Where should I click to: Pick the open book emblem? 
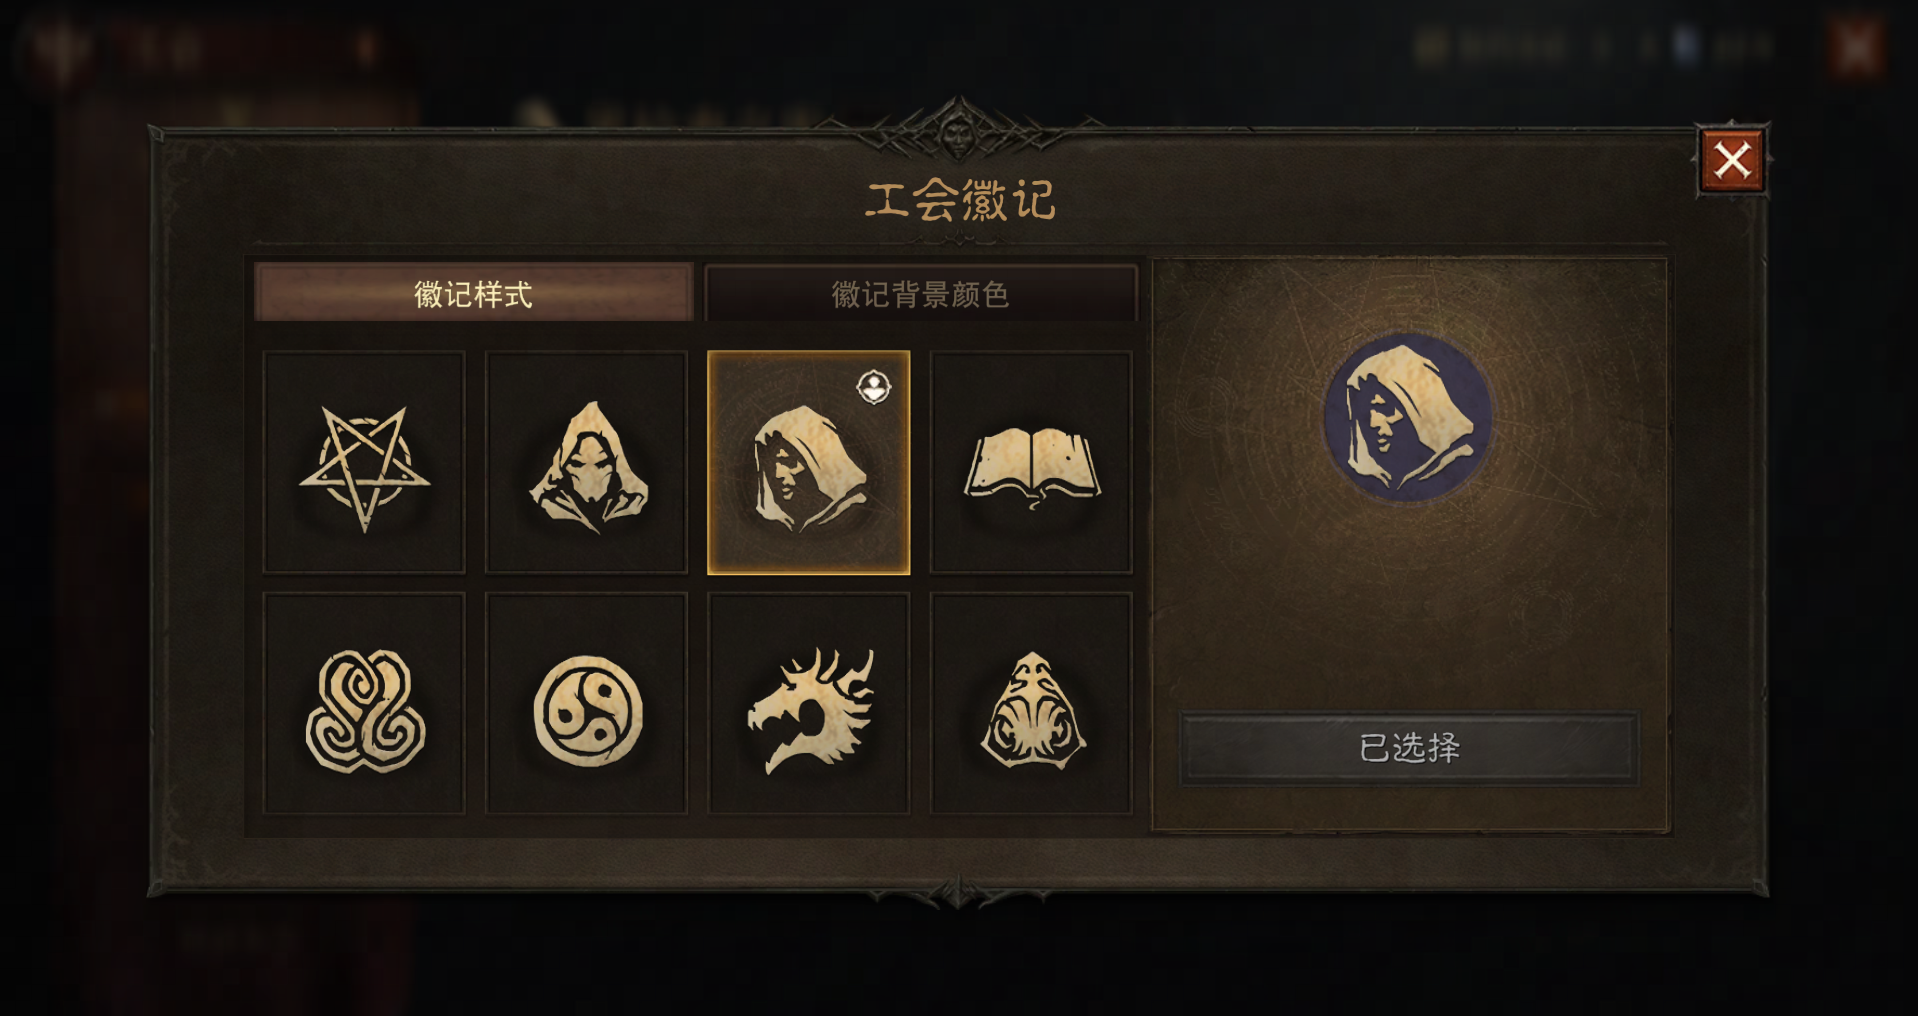click(x=1031, y=462)
